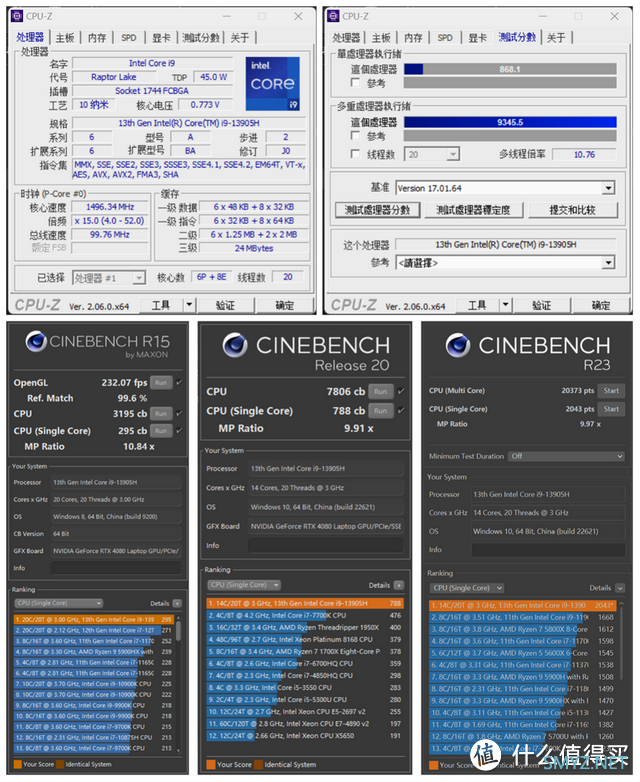Viewport: 640px width, 782px height.
Task: Open the reference processor selection dropdown
Action: (608, 262)
